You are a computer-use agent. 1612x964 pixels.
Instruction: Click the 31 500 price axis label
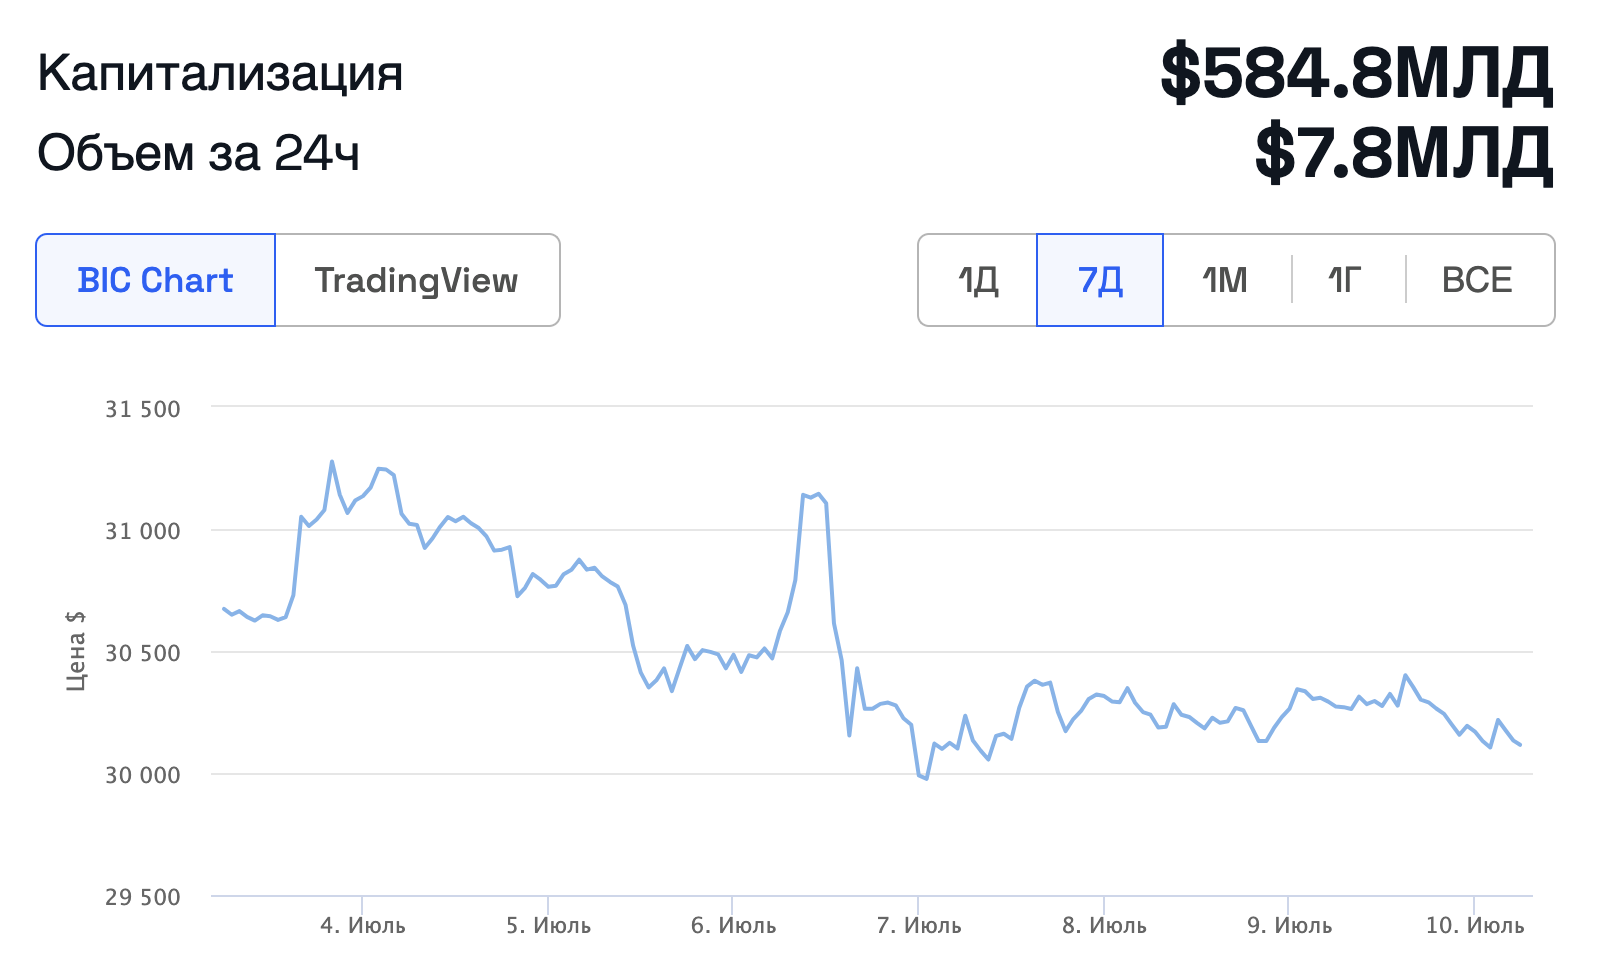pos(143,409)
